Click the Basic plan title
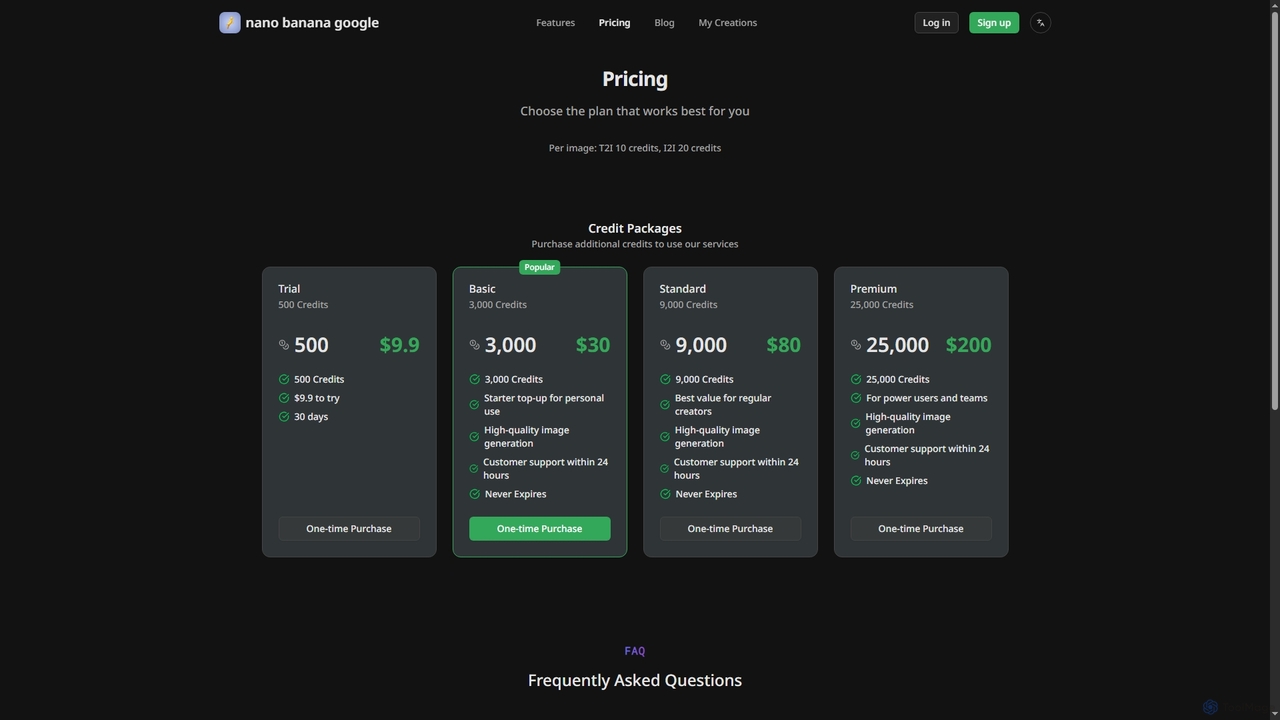This screenshot has height=720, width=1280. click(482, 289)
